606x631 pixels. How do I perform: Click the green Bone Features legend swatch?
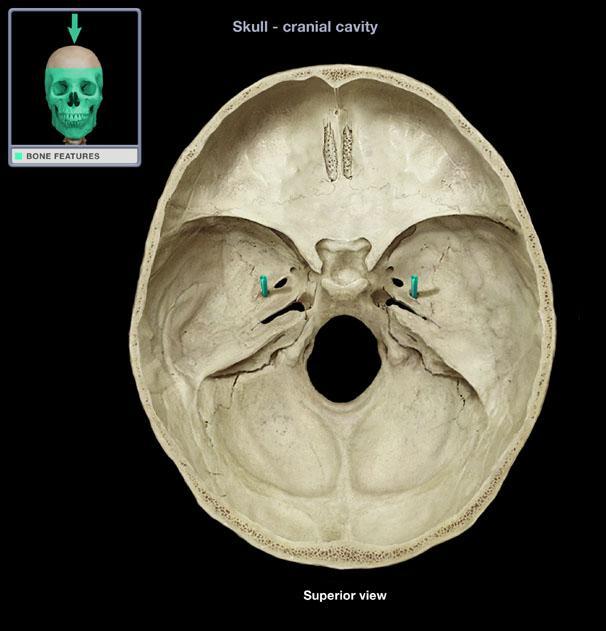pyautogui.click(x=18, y=157)
